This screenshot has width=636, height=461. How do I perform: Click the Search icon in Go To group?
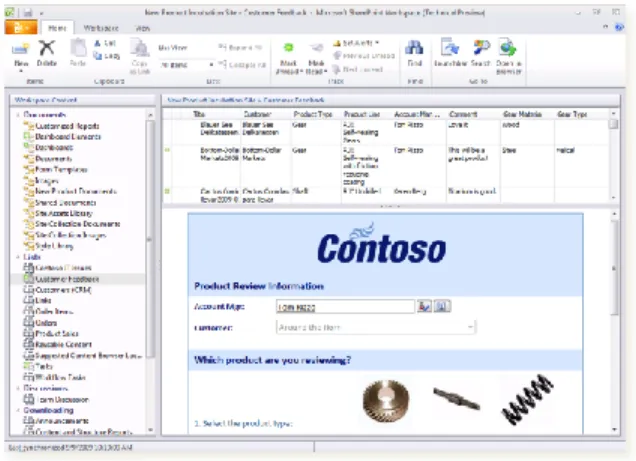(x=481, y=48)
